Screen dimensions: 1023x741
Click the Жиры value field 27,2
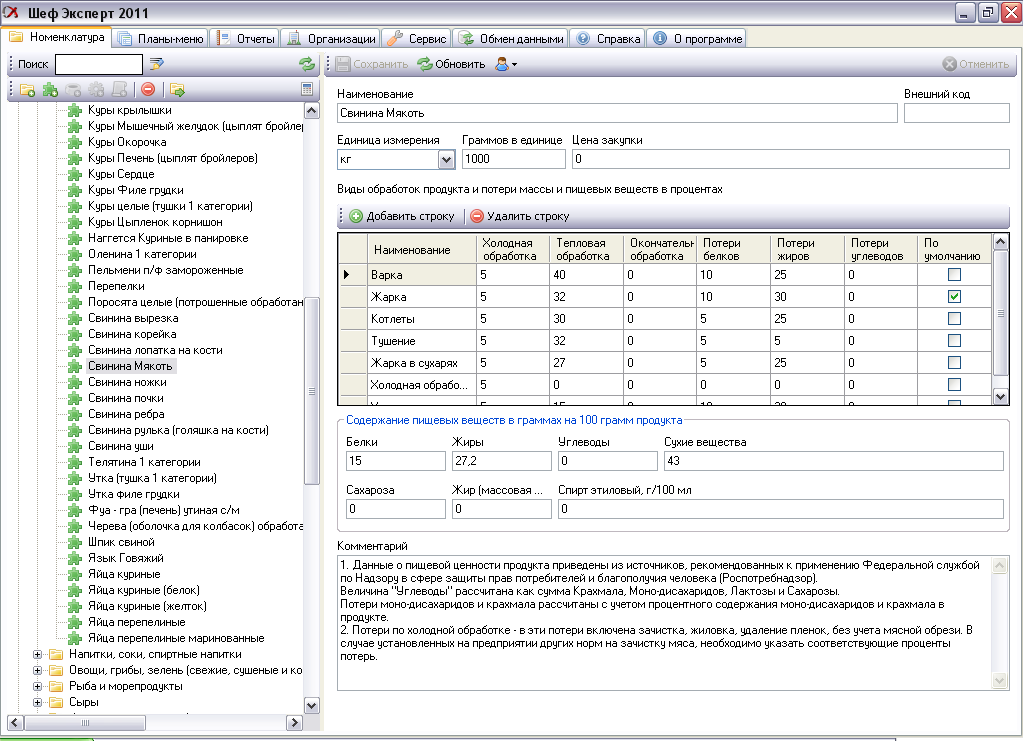point(501,461)
